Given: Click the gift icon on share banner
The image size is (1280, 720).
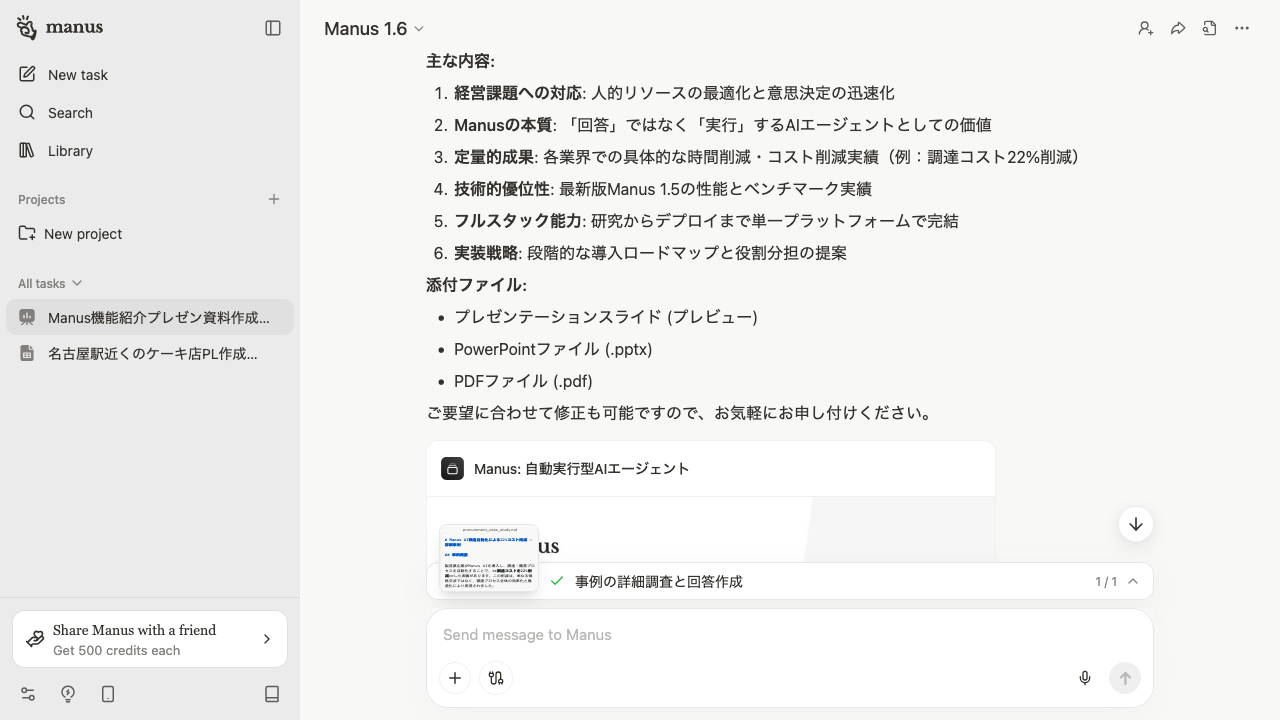Looking at the screenshot, I should point(35,639).
